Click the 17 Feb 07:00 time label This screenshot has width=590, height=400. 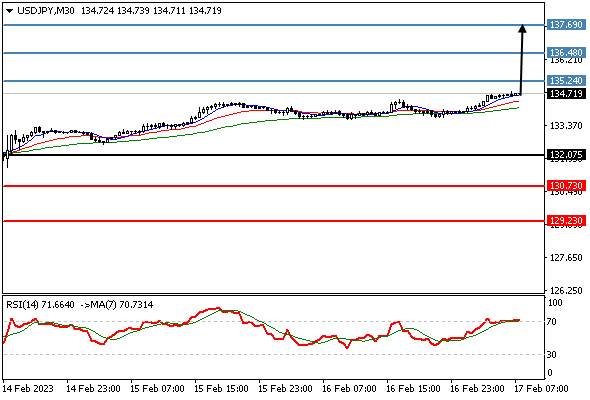click(541, 388)
